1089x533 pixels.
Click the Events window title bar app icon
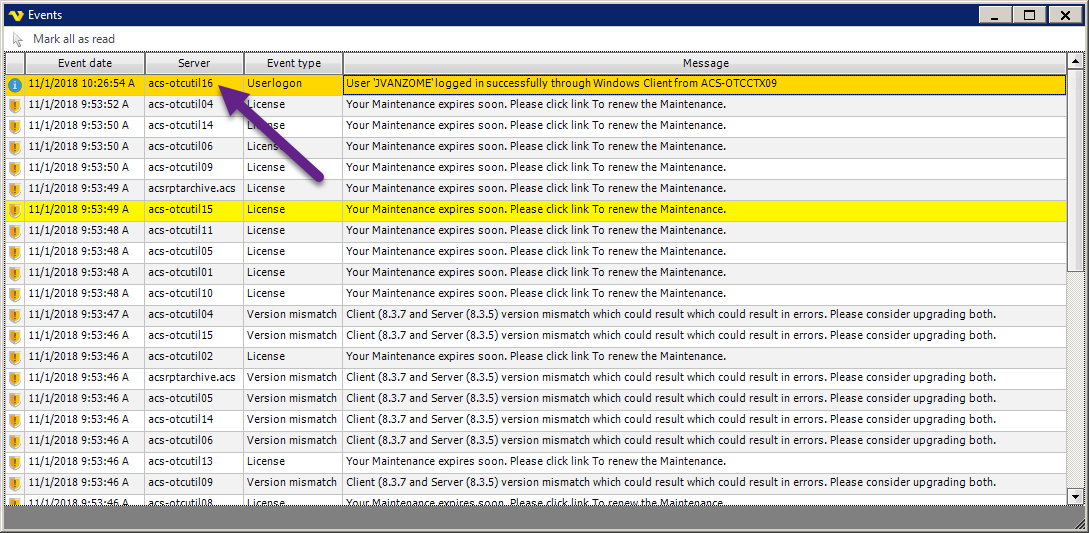pos(15,15)
